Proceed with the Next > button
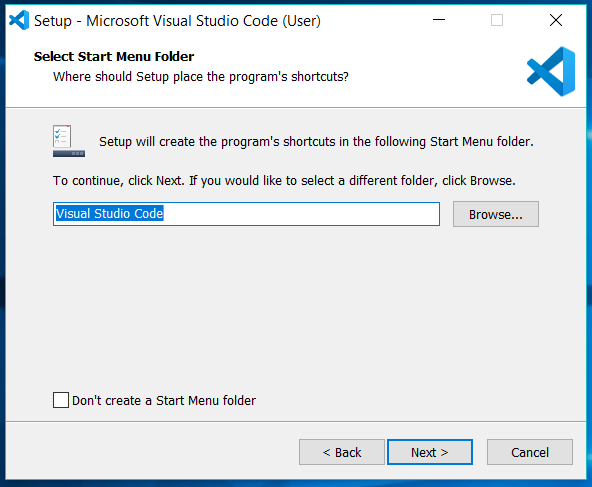The height and width of the screenshot is (487, 592). coord(430,452)
